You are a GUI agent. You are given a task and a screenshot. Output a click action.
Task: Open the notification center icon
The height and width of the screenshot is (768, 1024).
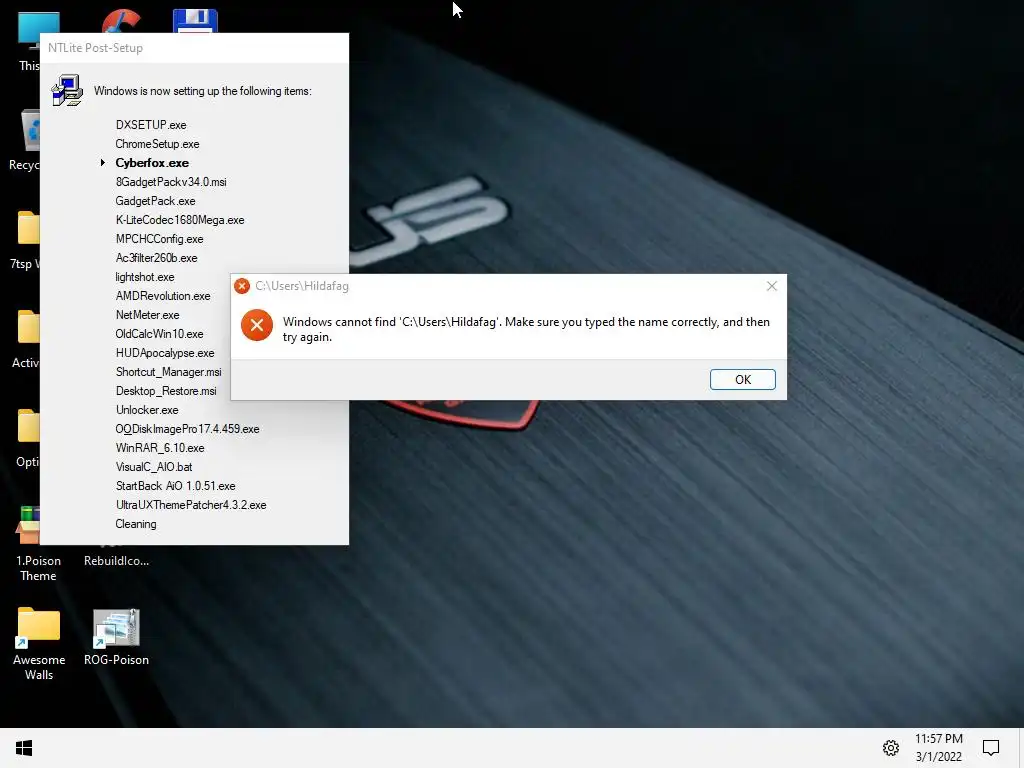point(991,748)
